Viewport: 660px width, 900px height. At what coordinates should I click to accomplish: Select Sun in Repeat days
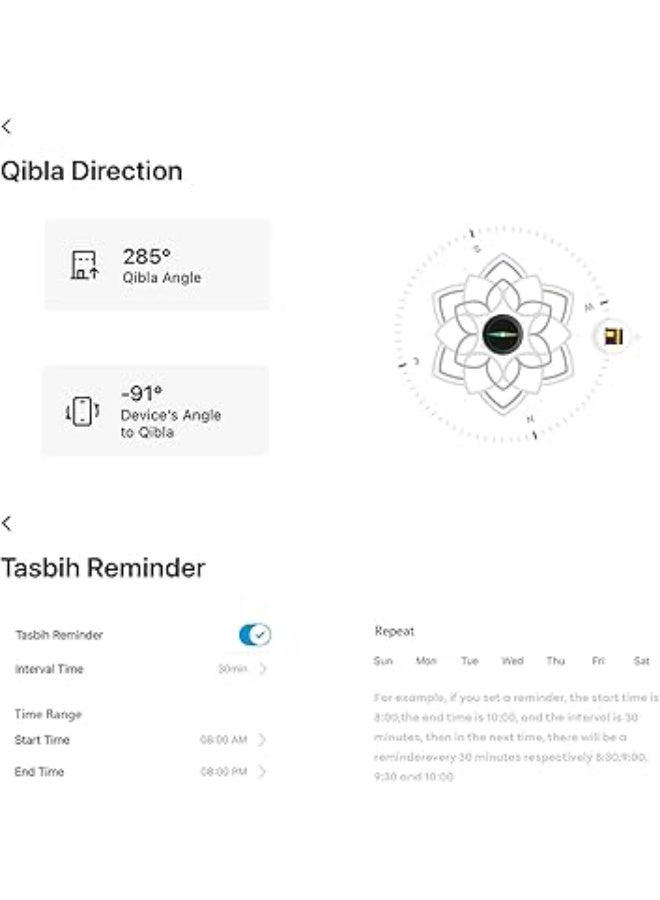pyautogui.click(x=383, y=661)
